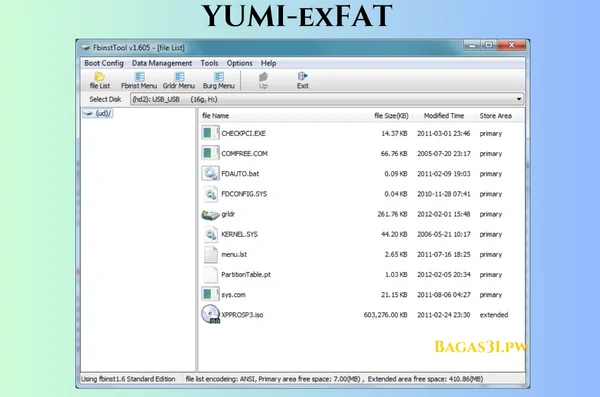Sort by file Size(KB) column header

point(391,116)
